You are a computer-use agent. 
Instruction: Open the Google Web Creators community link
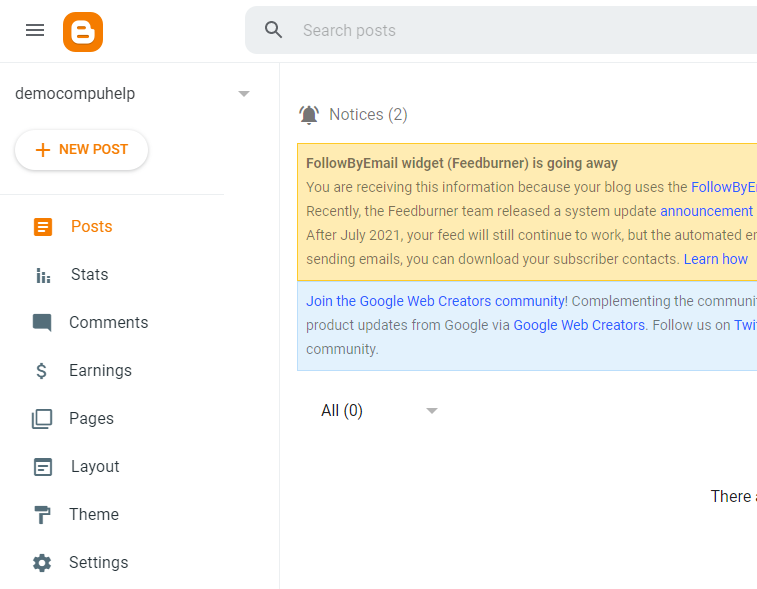(436, 301)
